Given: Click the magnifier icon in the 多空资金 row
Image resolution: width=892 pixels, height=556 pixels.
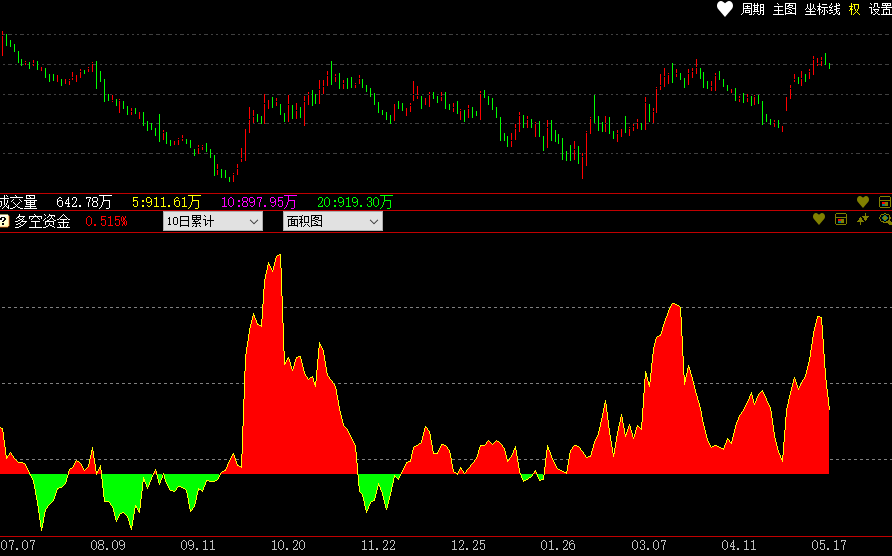Looking at the screenshot, I should pyautogui.click(x=885, y=219).
